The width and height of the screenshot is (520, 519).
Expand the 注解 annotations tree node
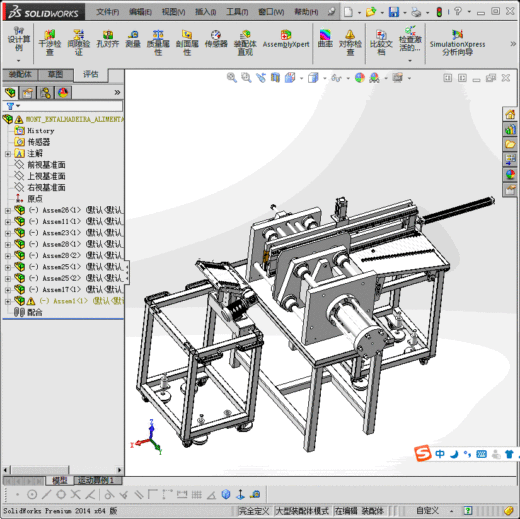(x=8, y=154)
